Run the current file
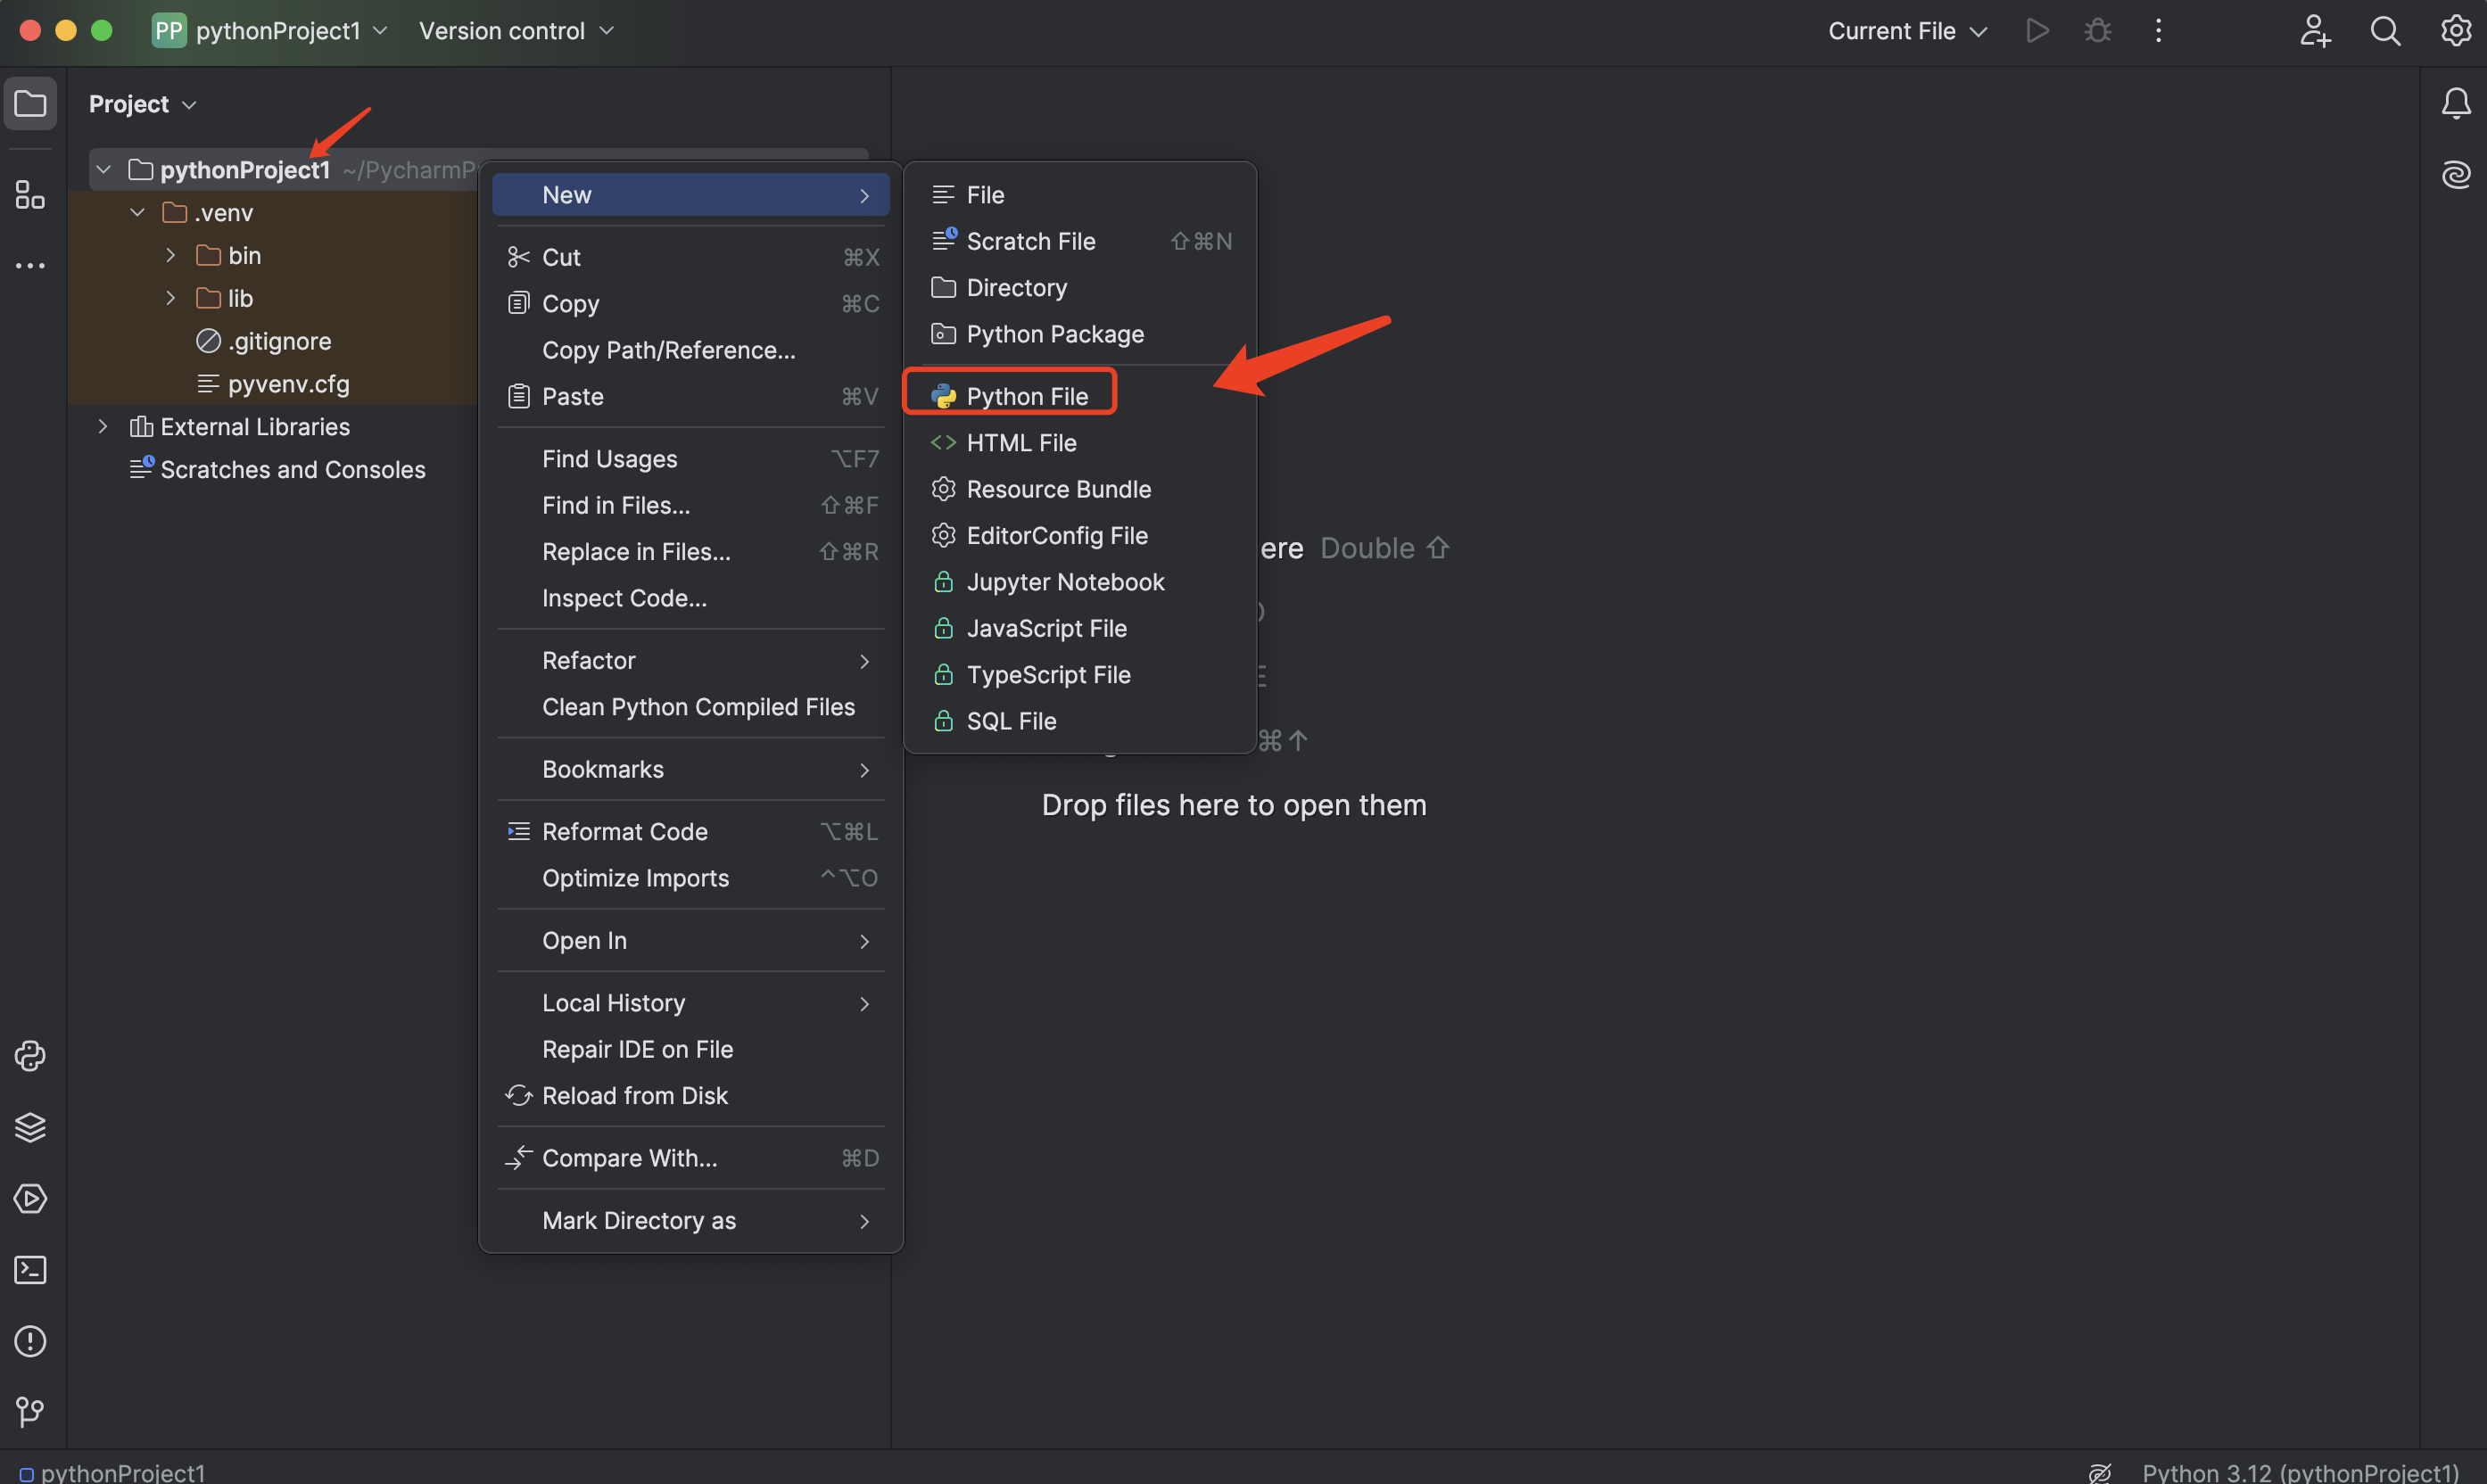Screen dimensions: 2487x1484 tap(2037, 31)
